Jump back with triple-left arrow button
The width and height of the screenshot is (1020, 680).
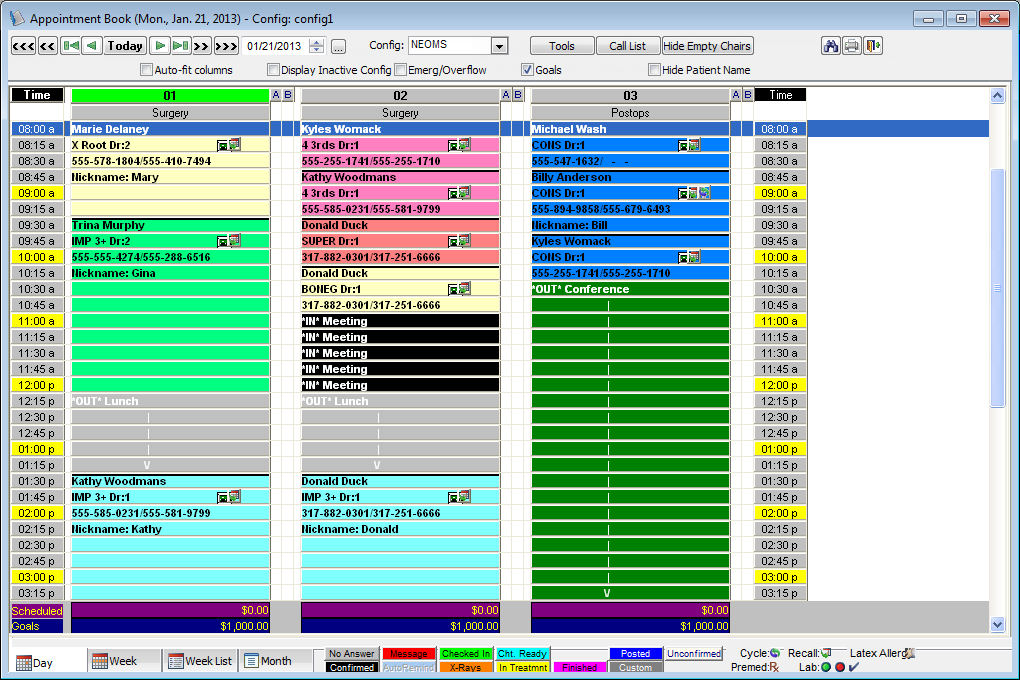(x=23, y=46)
